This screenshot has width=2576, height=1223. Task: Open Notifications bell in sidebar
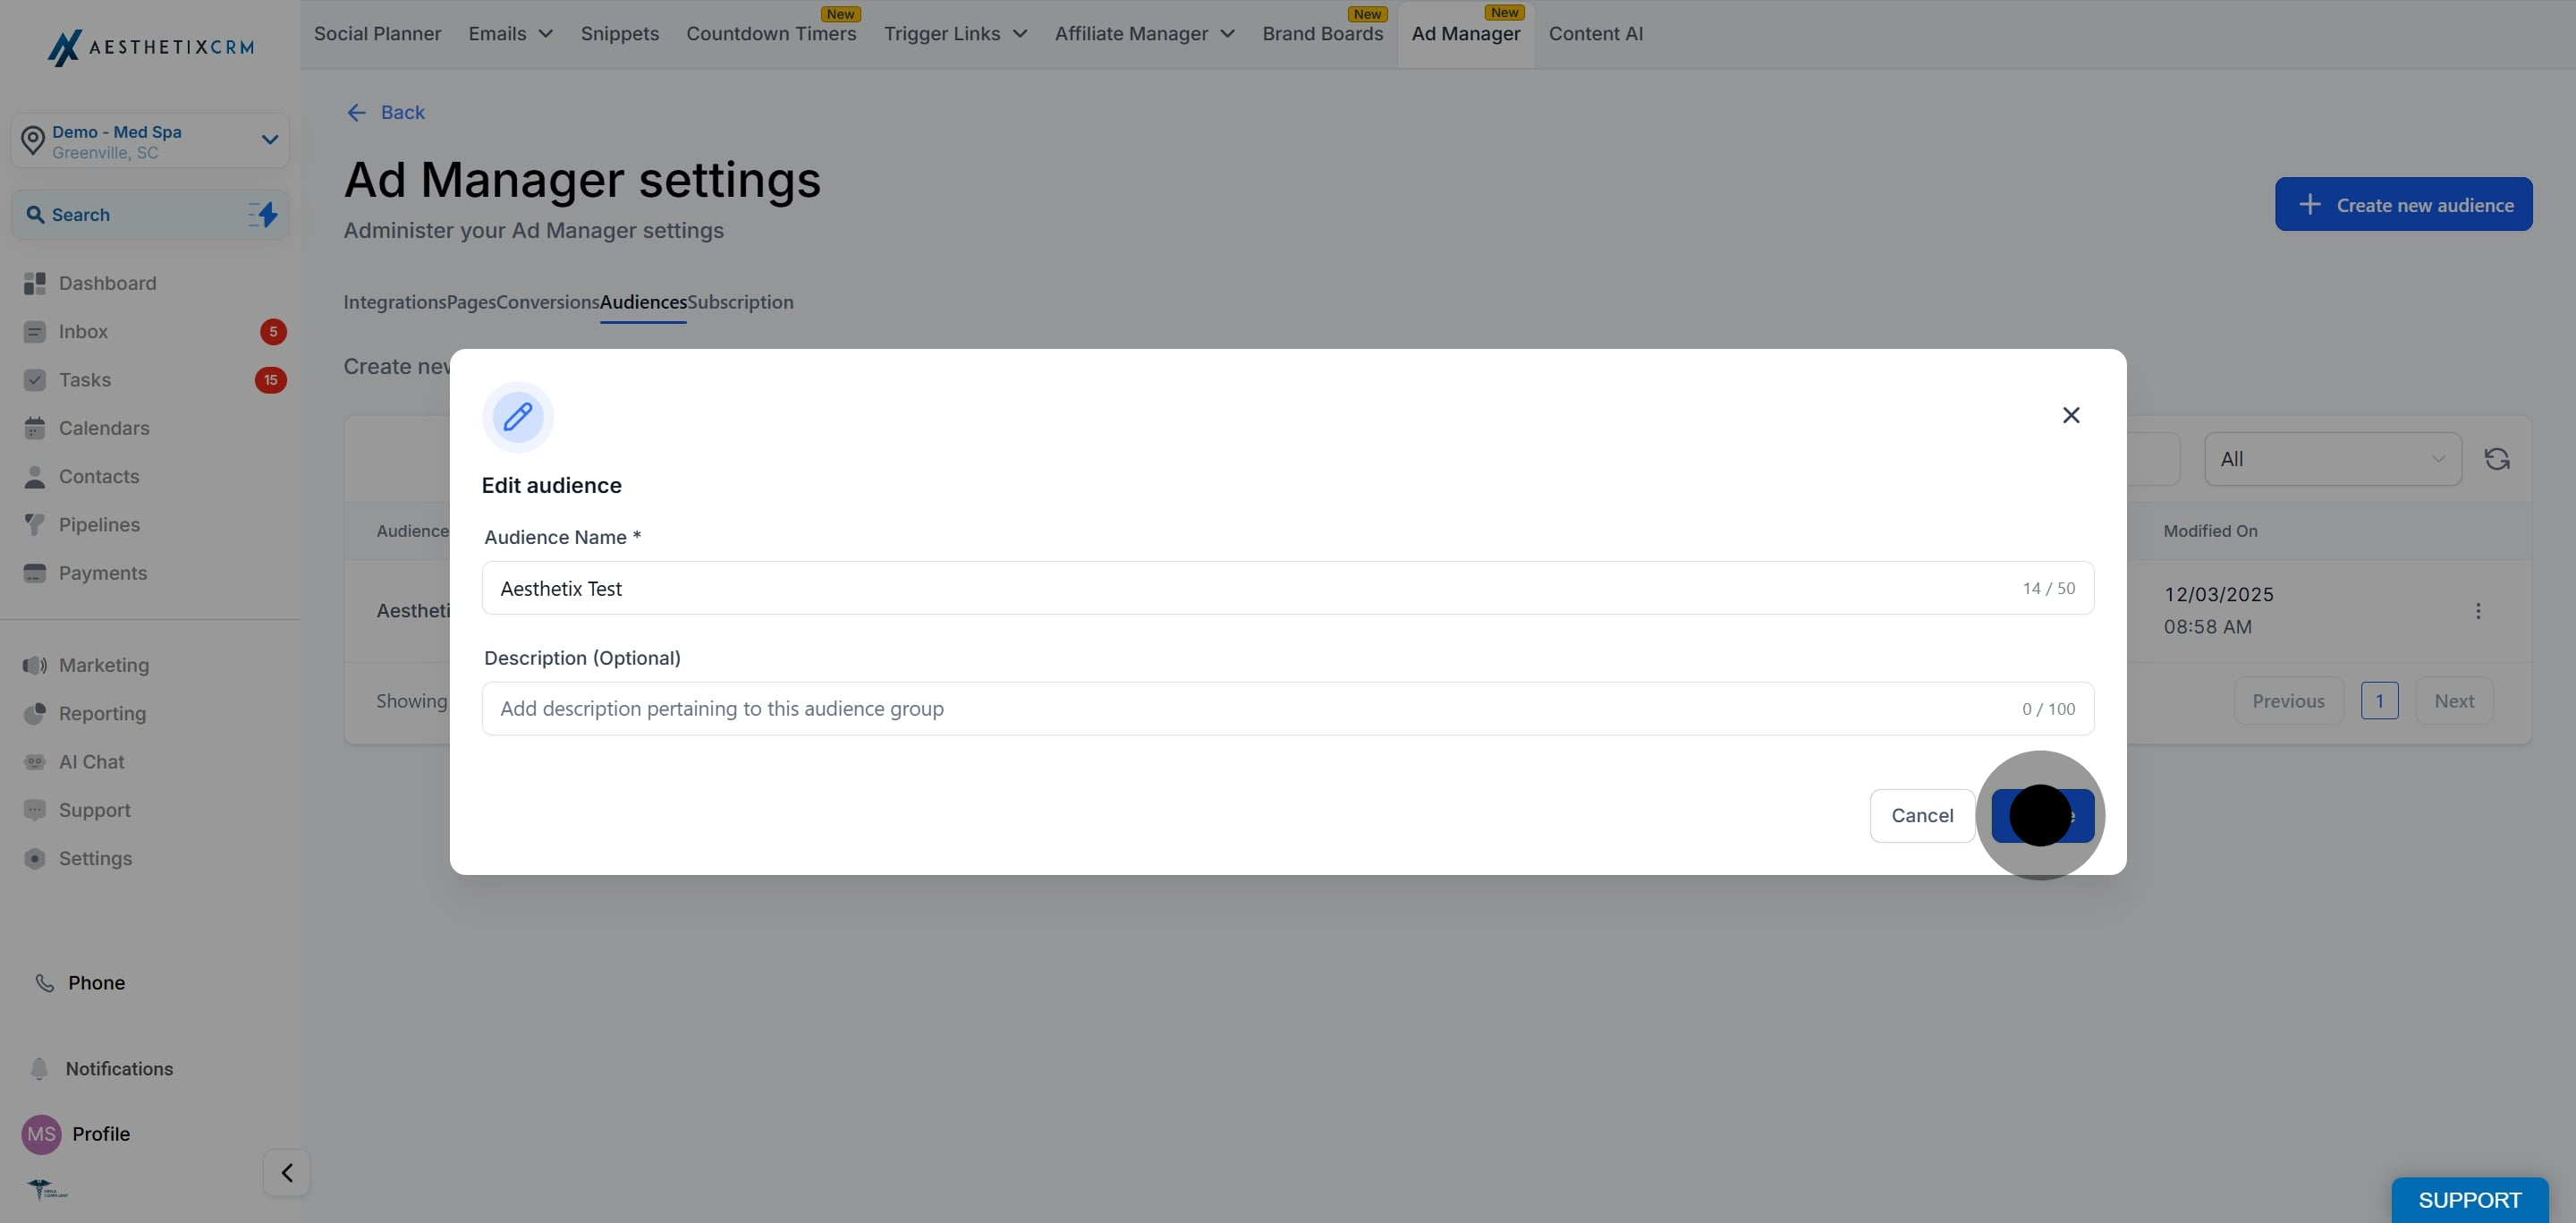[40, 1068]
